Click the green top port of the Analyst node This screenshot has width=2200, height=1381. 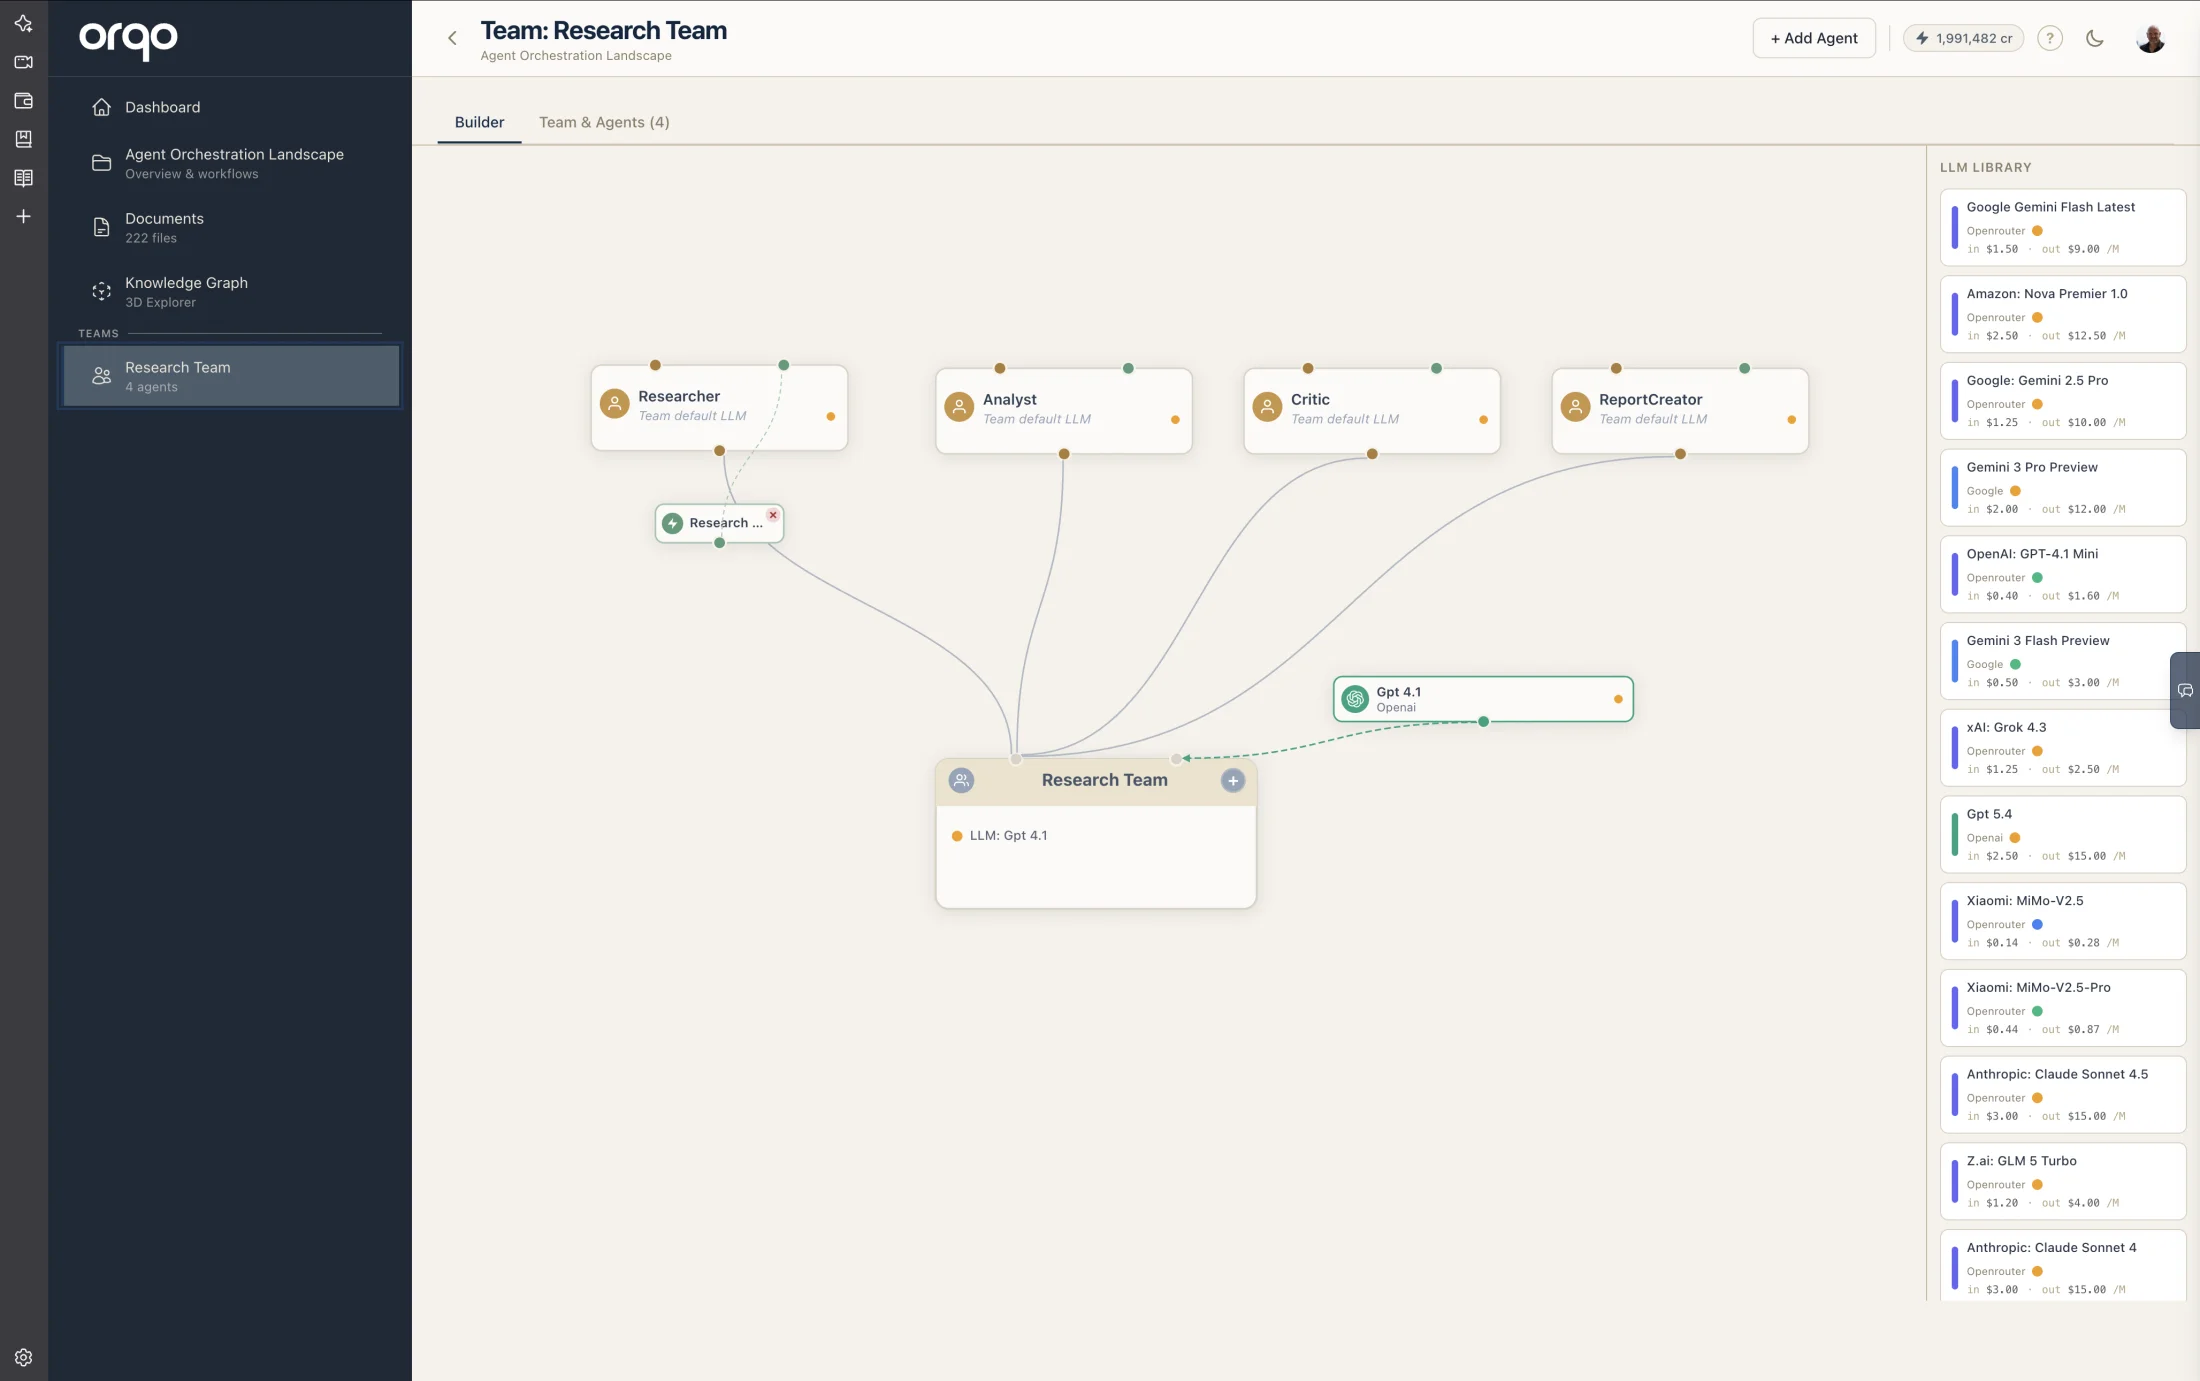pos(1128,368)
